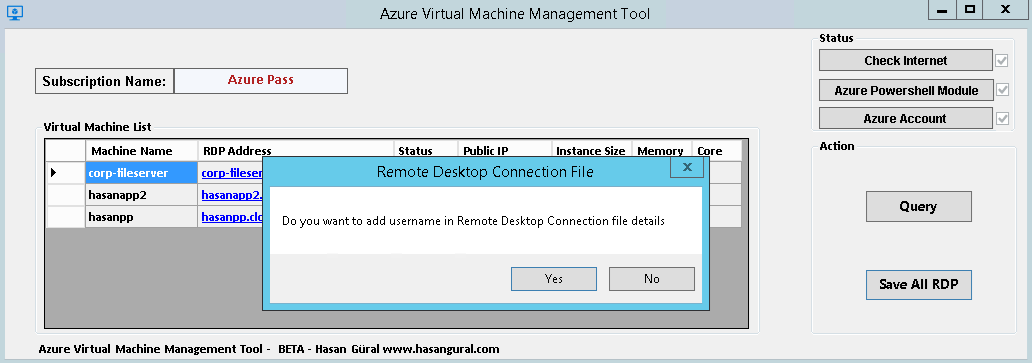Image resolution: width=1032 pixels, height=363 pixels.
Task: Click Save All RDP button
Action: [918, 285]
